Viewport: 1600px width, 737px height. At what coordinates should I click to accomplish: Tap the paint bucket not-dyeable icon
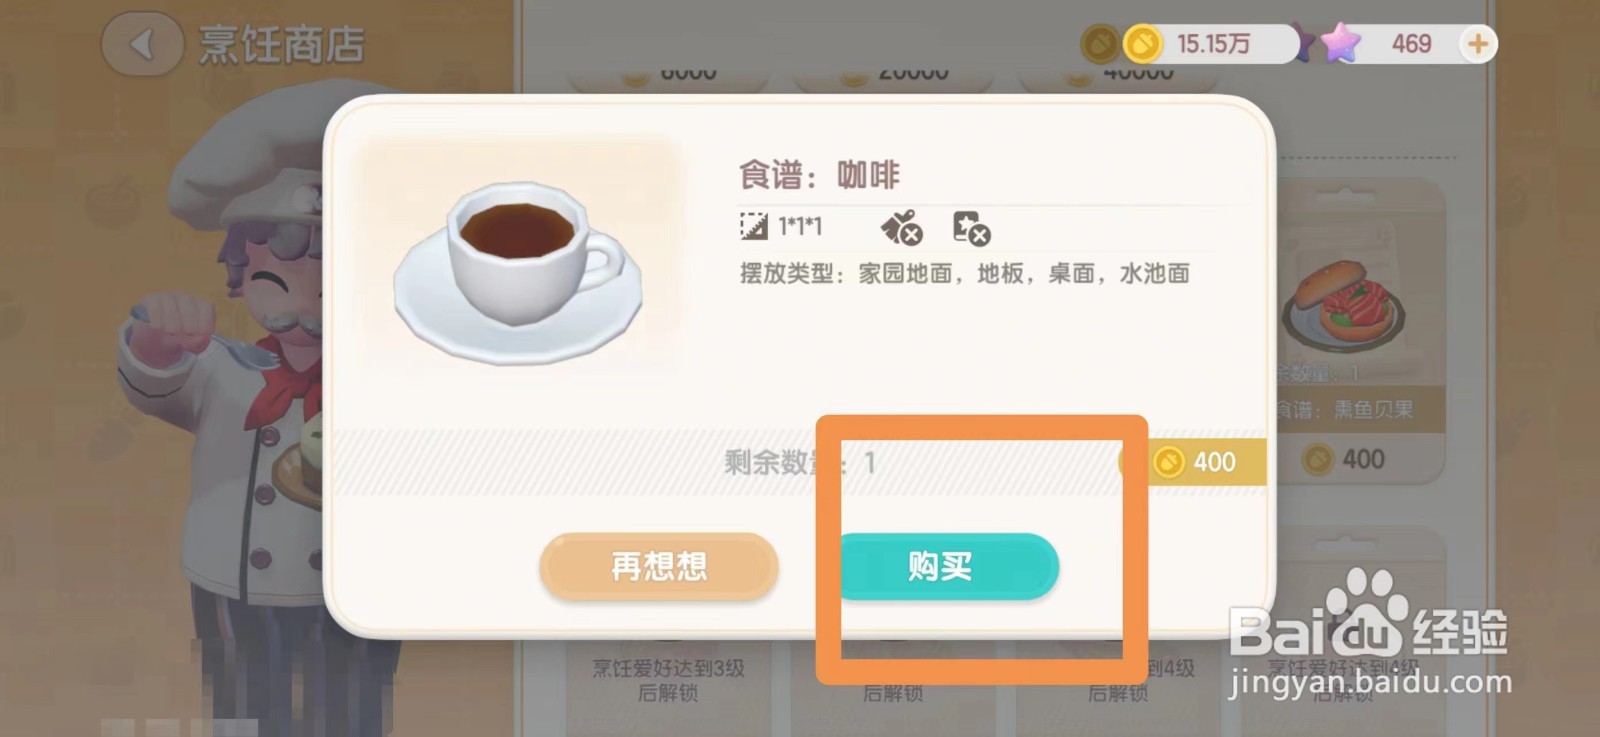point(901,228)
